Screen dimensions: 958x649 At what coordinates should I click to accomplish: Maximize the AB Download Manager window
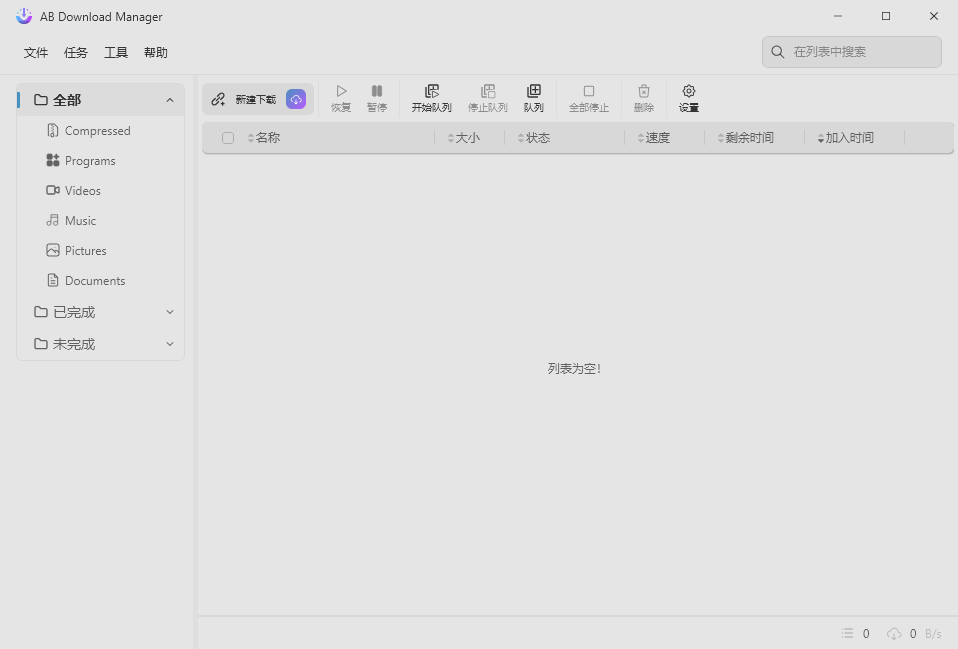click(886, 16)
